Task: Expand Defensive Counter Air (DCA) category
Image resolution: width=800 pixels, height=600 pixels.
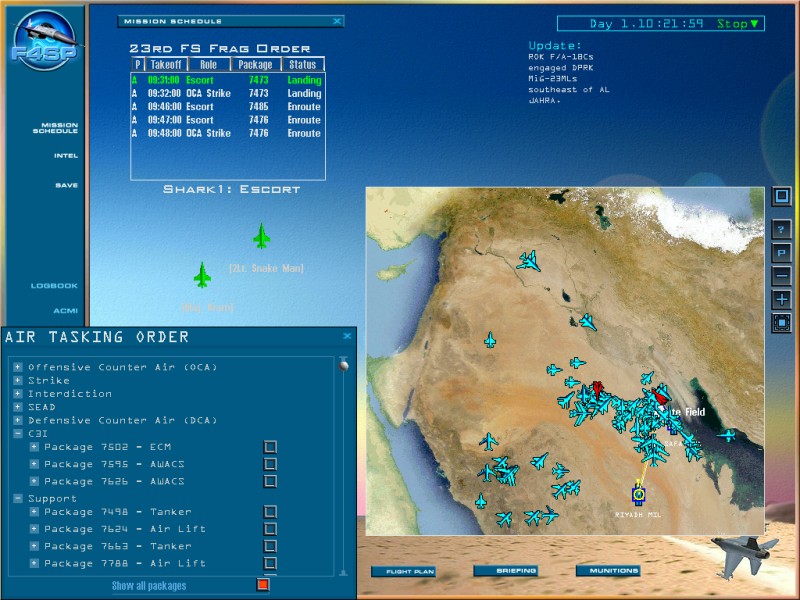Action: pyautogui.click(x=18, y=420)
